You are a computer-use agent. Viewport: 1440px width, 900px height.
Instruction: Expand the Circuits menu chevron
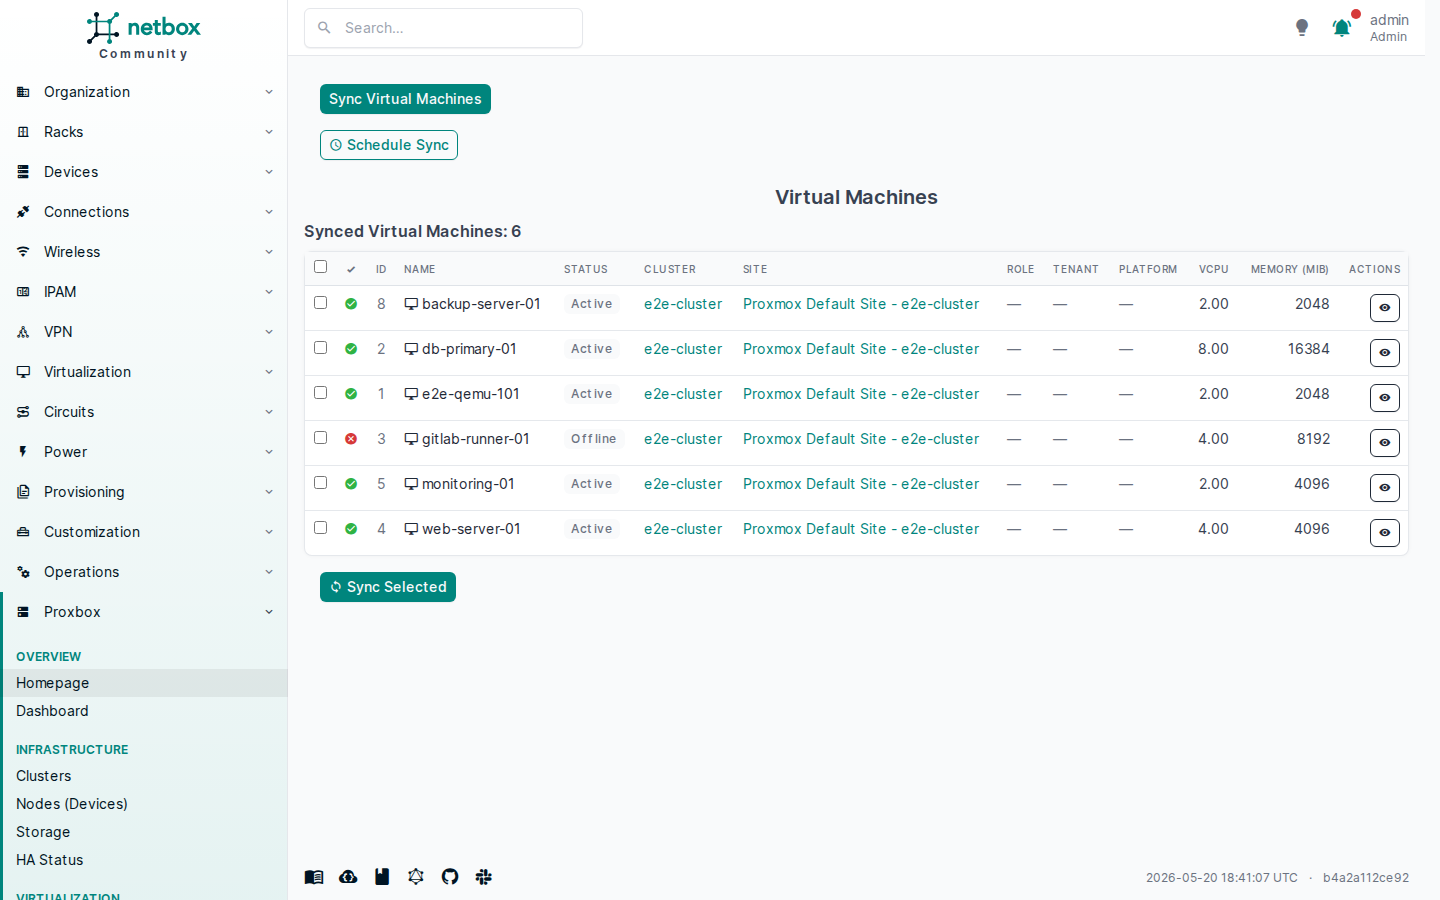pos(269,412)
